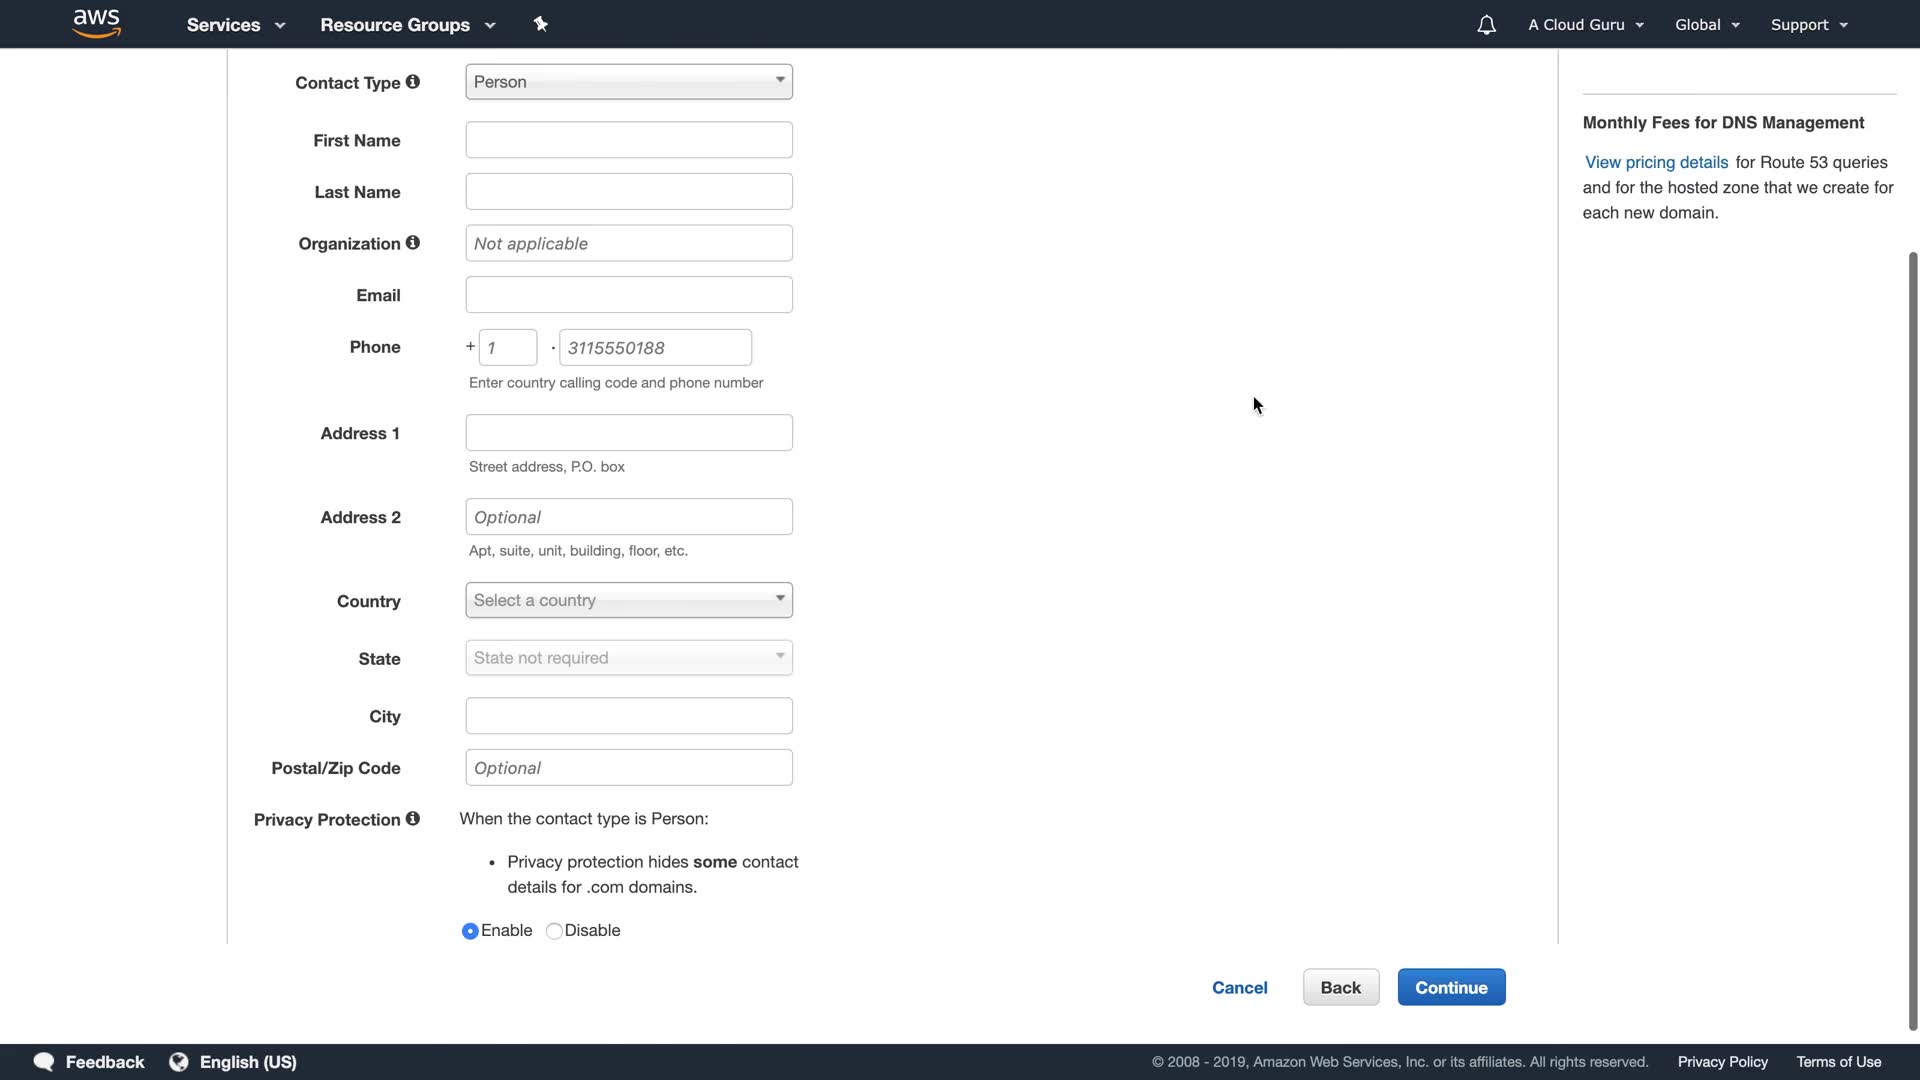Open the Resource Groups menu
Image resolution: width=1920 pixels, height=1080 pixels.
tap(407, 25)
